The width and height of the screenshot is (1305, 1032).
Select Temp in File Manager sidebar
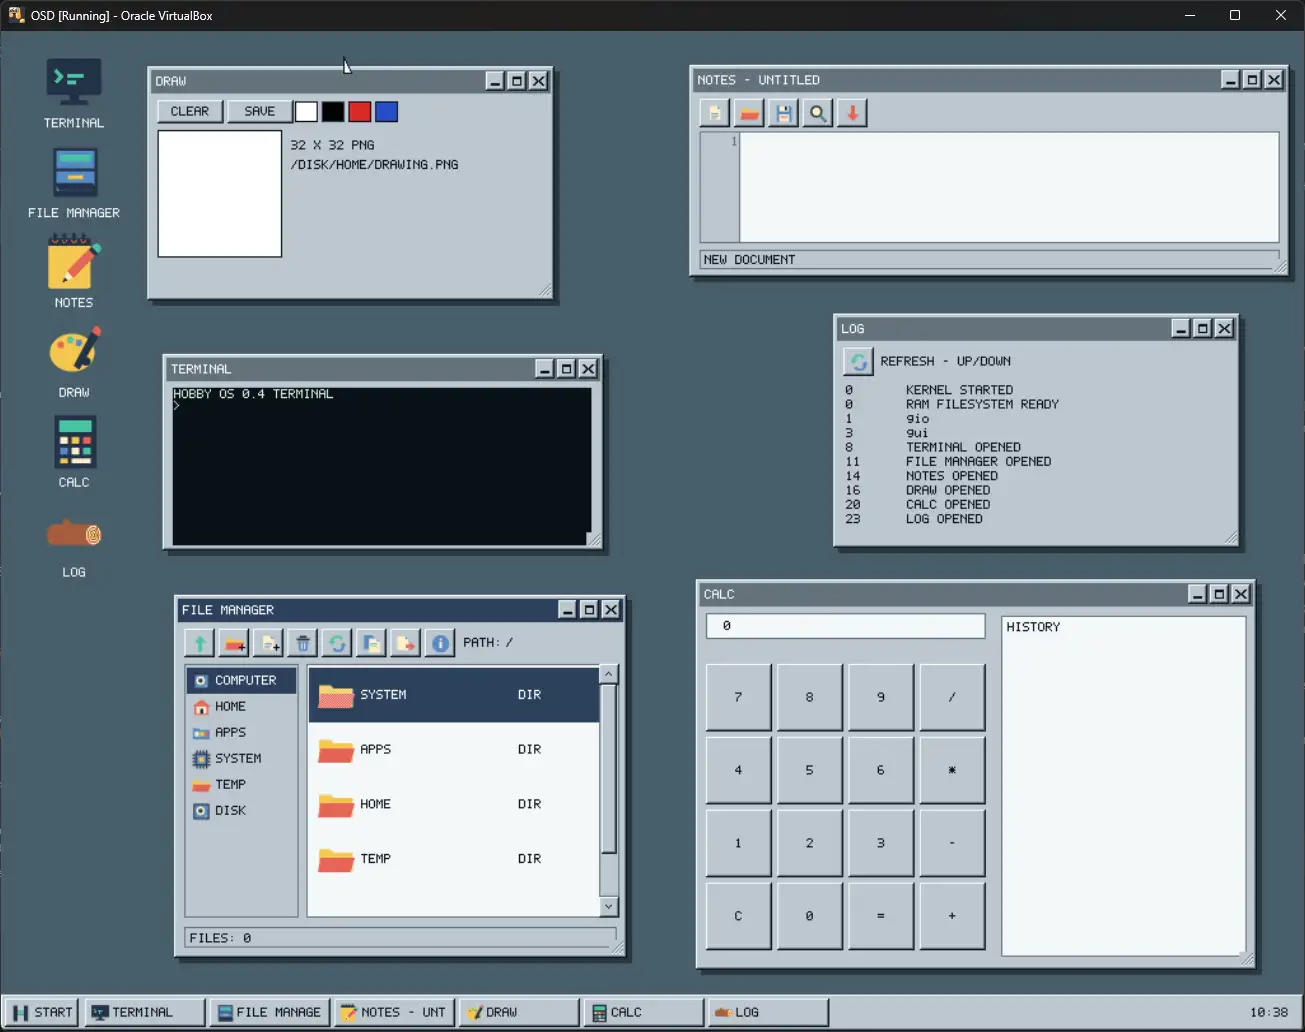(x=242, y=784)
